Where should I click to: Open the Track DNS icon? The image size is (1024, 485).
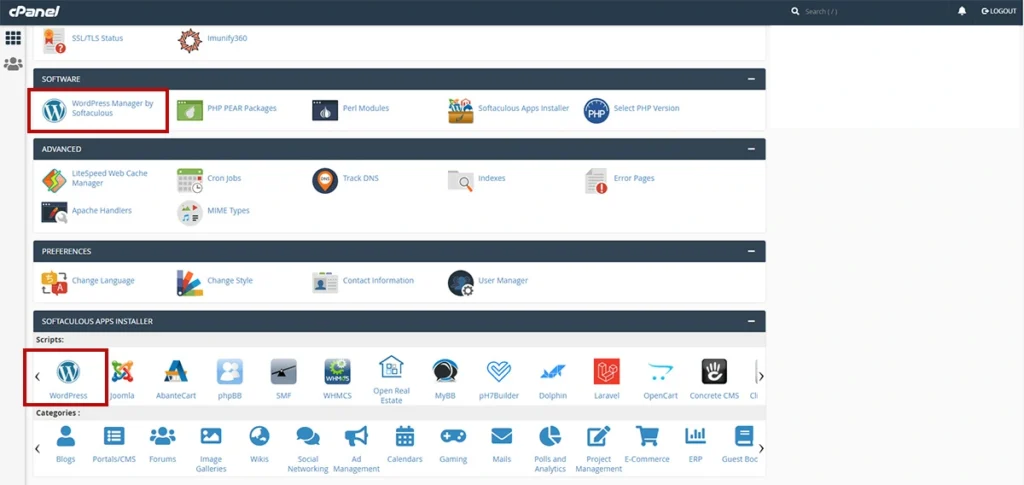click(x=325, y=180)
